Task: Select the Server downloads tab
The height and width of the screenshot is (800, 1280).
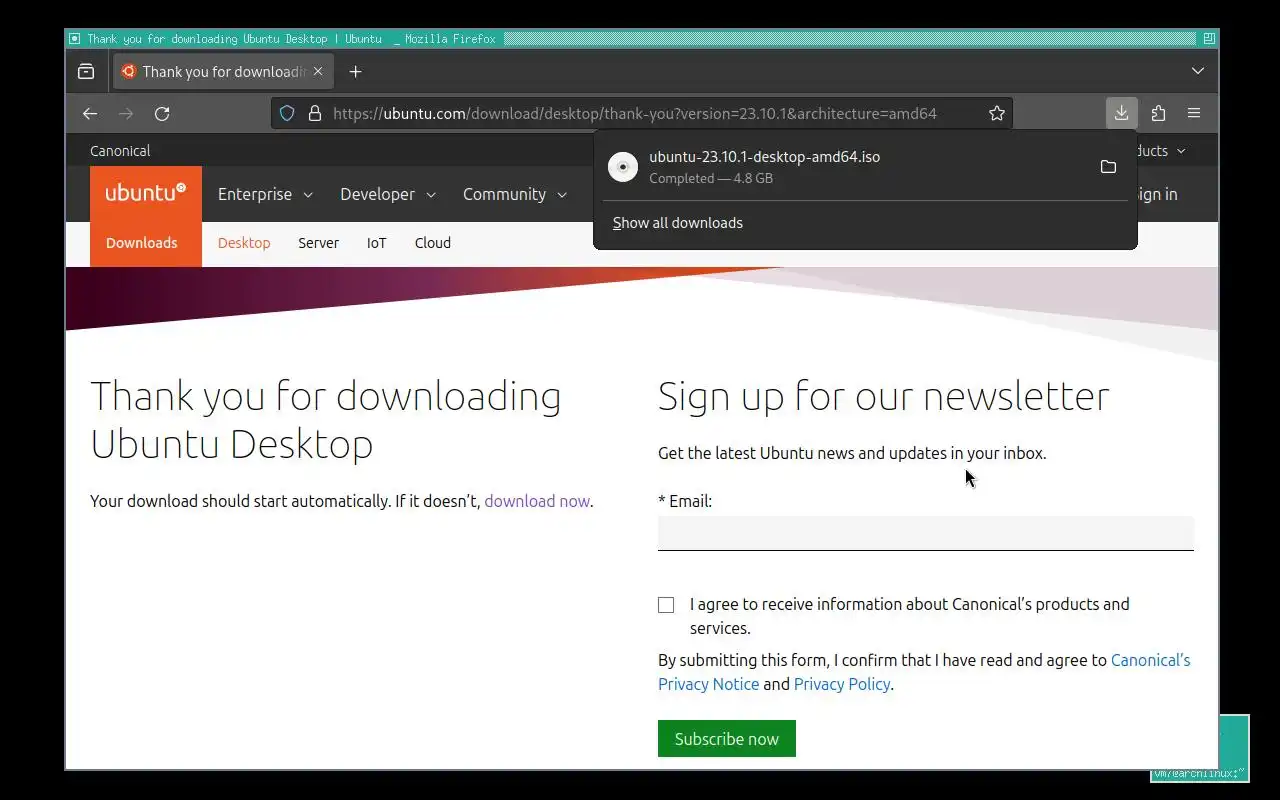Action: (318, 243)
